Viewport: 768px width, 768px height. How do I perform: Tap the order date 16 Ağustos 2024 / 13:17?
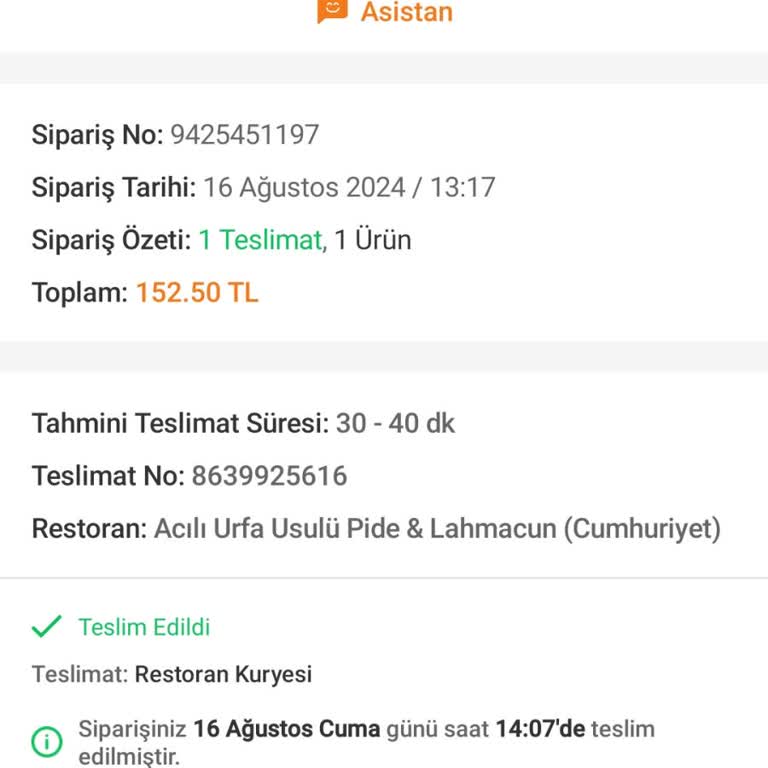pyautogui.click(x=349, y=187)
